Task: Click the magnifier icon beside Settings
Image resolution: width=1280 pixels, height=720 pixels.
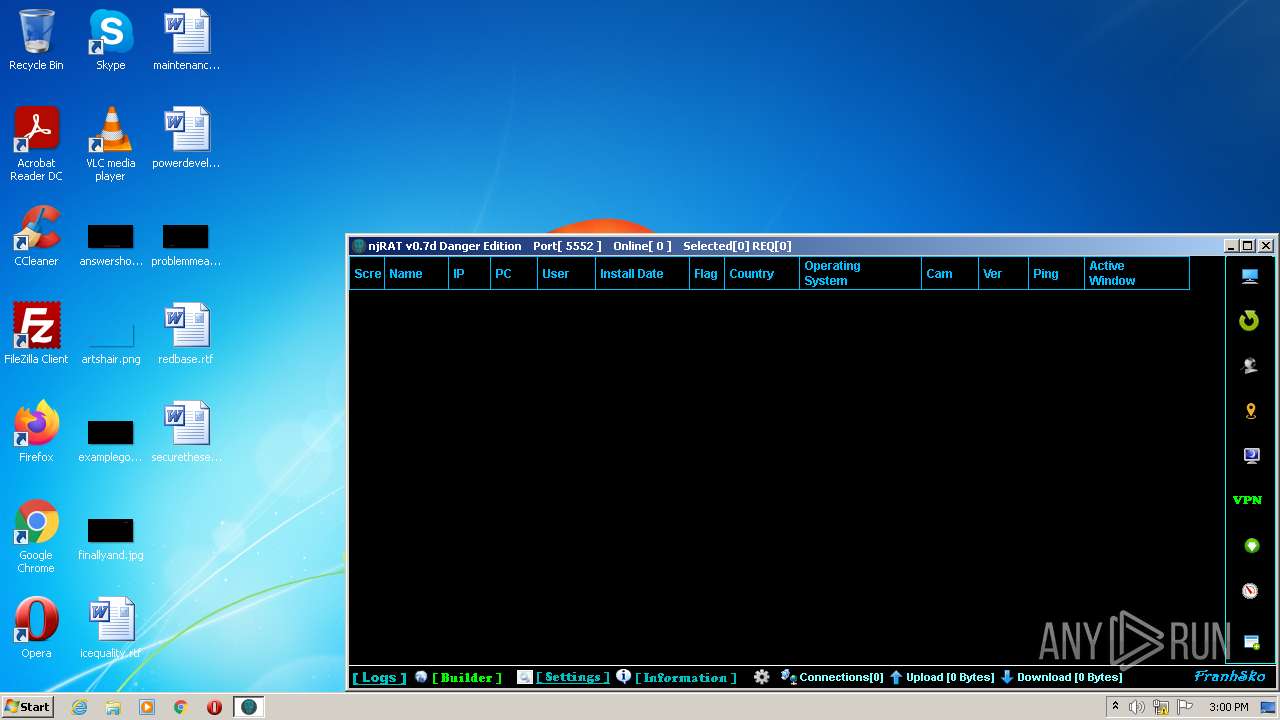Action: [x=524, y=677]
